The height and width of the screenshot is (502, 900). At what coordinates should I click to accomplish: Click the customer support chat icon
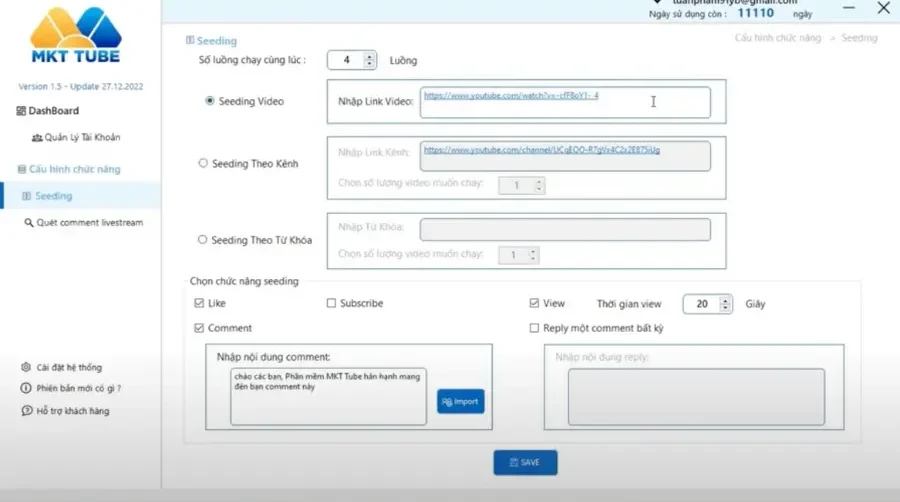pos(26,411)
